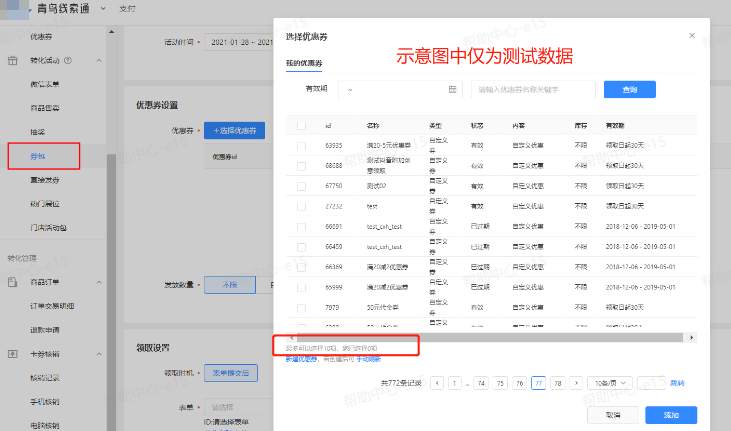Select the 我的优惠券 tab

[304, 63]
